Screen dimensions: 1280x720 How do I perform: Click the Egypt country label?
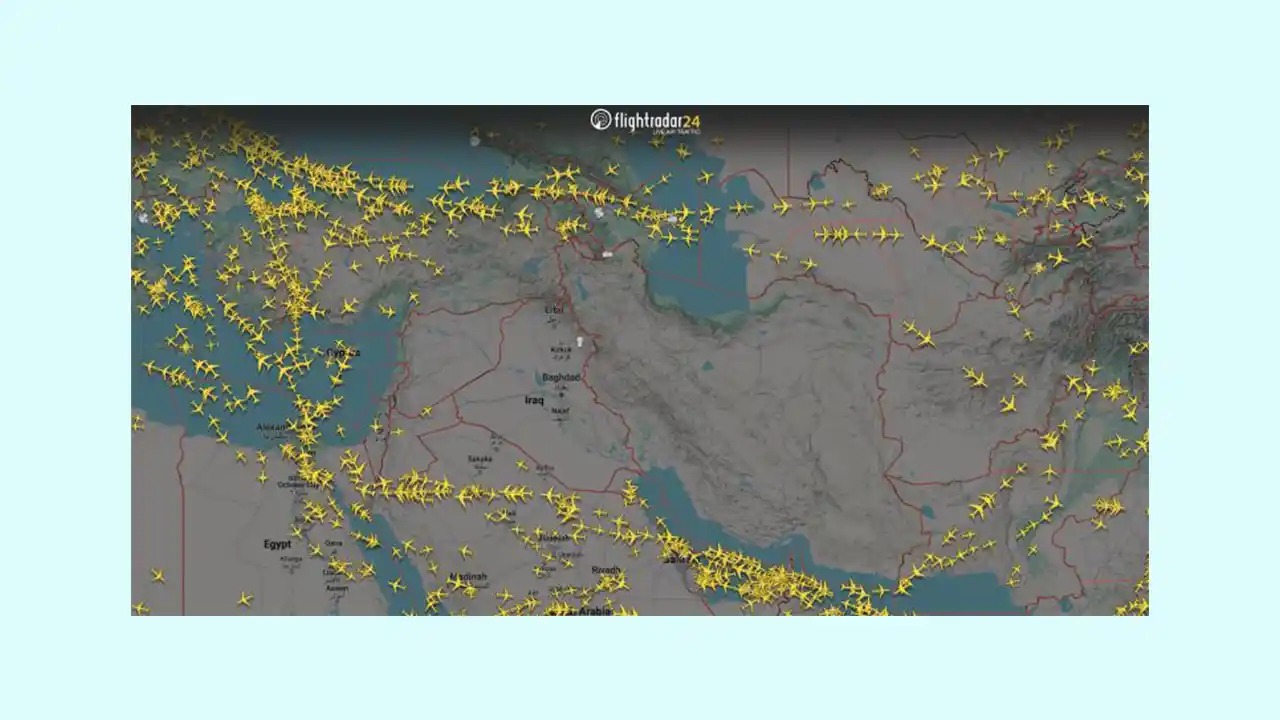pyautogui.click(x=277, y=544)
